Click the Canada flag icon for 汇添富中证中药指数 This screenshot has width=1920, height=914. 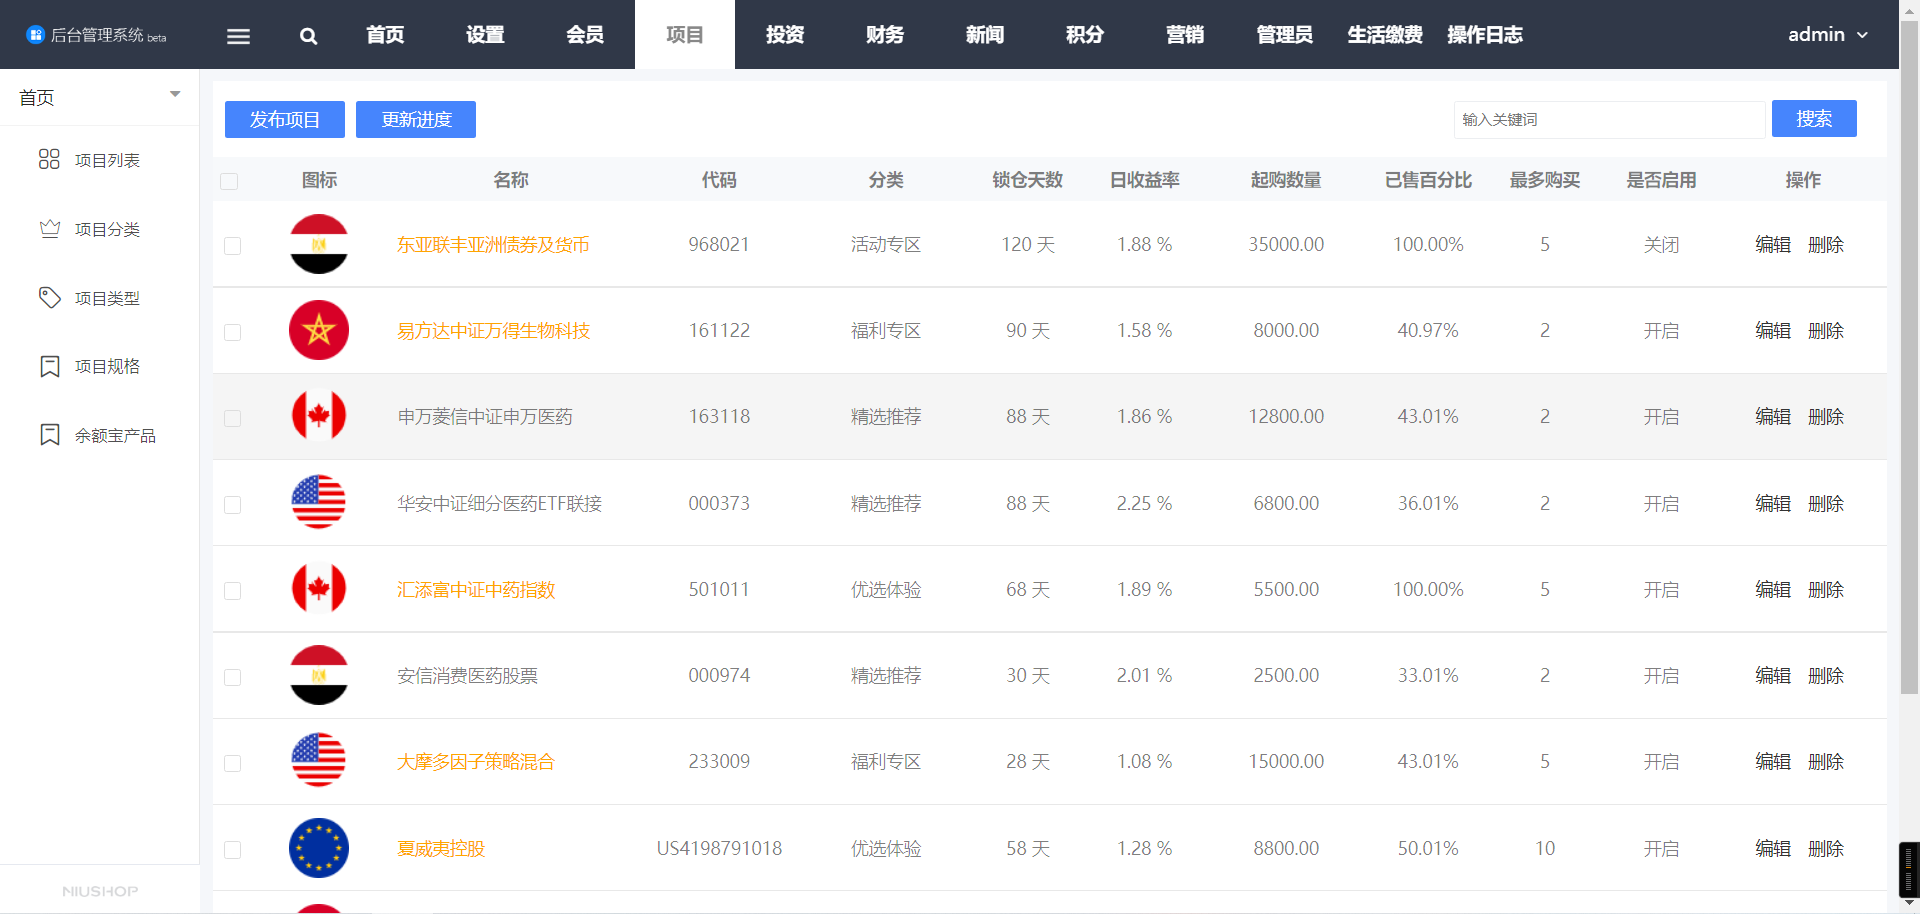[x=319, y=589]
